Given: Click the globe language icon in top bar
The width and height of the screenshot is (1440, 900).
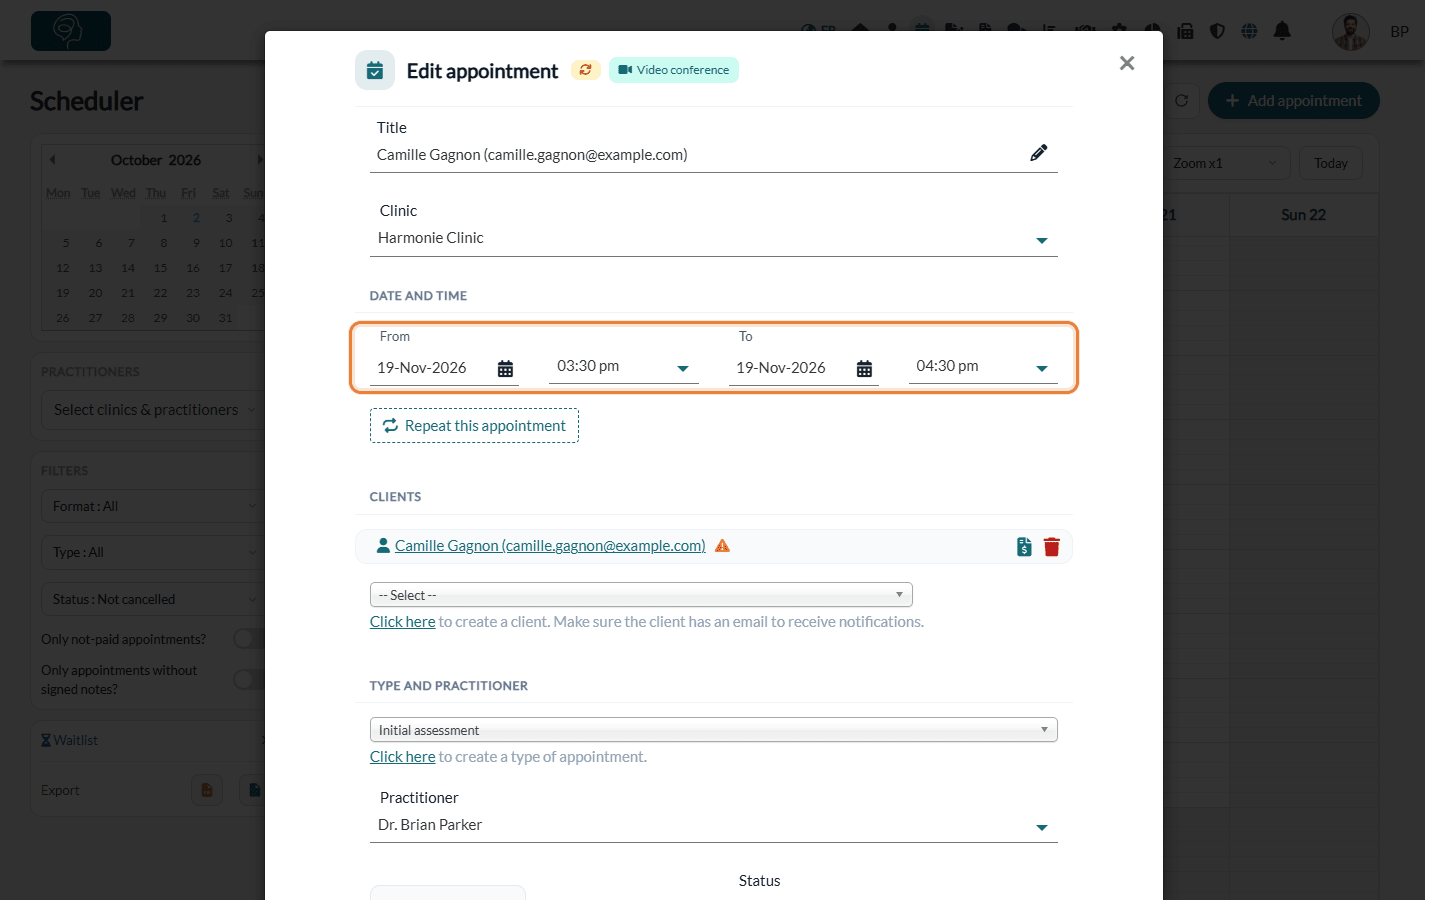Looking at the screenshot, I should pyautogui.click(x=1249, y=31).
